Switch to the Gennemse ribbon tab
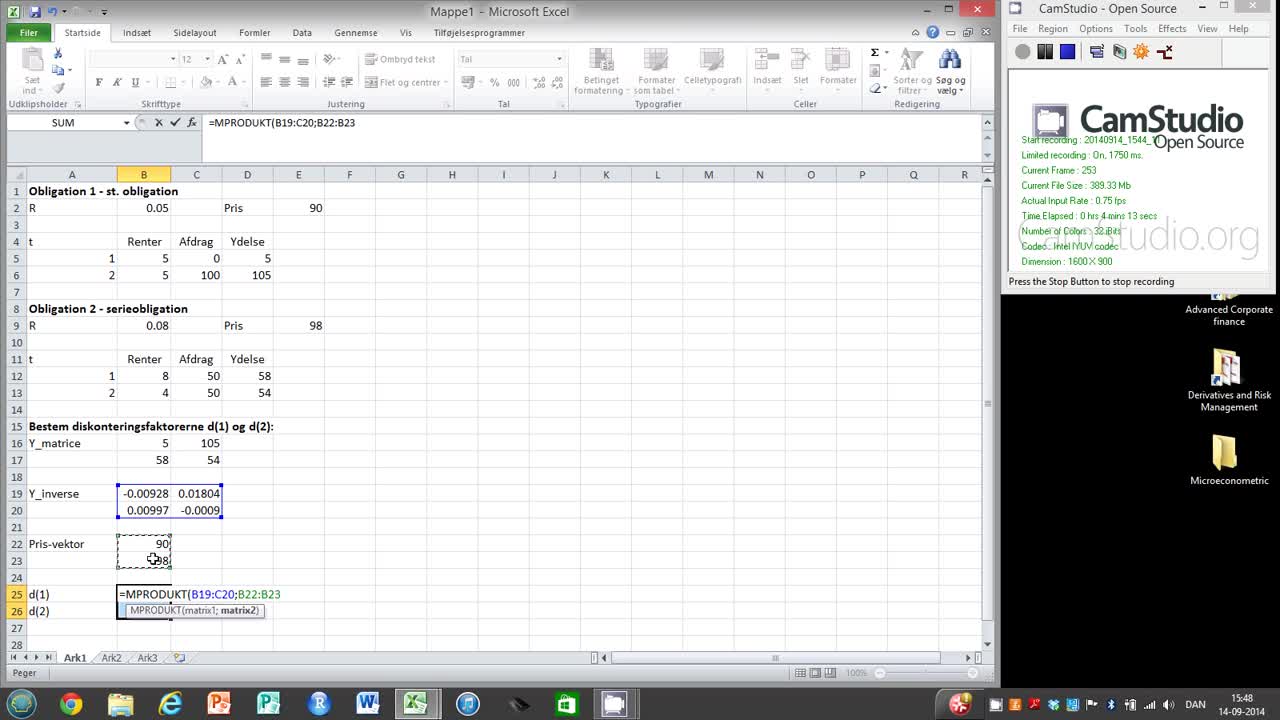Image resolution: width=1280 pixels, height=720 pixels. (x=356, y=32)
